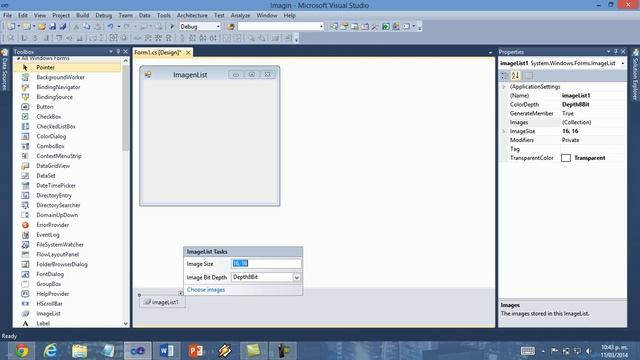Screen dimensions: 640x360
Task: Click the Save icon in toolbar
Action: click(x=52, y=27)
